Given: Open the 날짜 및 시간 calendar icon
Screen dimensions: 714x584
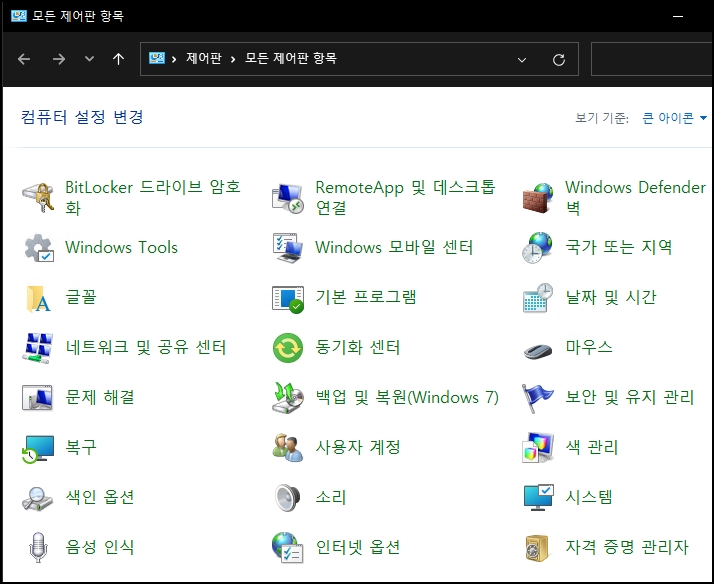Looking at the screenshot, I should tap(538, 298).
